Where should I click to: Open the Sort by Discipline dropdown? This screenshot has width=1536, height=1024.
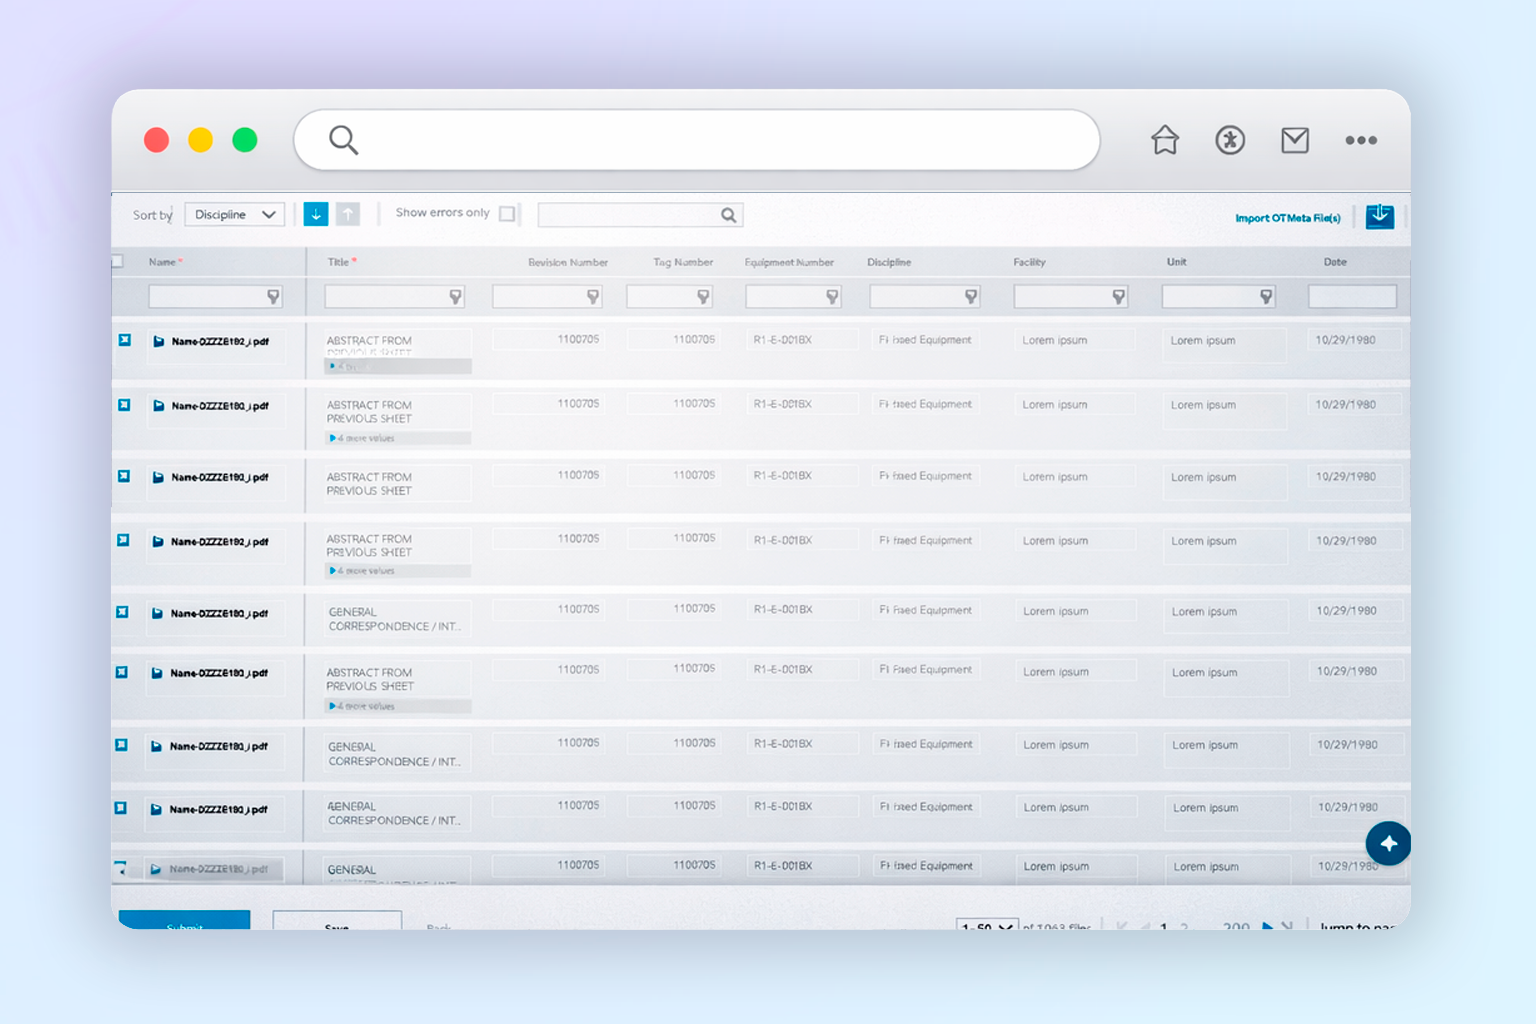pyautogui.click(x=234, y=214)
